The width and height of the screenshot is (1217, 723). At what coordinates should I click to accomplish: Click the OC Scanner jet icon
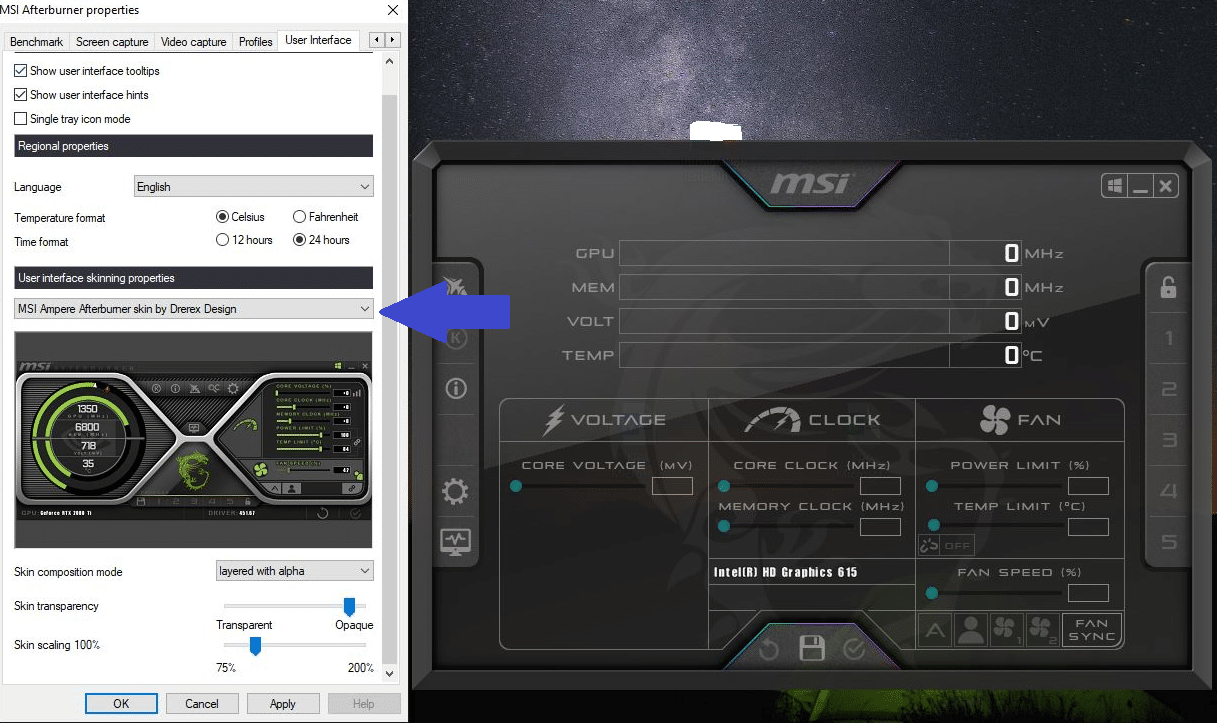(455, 288)
